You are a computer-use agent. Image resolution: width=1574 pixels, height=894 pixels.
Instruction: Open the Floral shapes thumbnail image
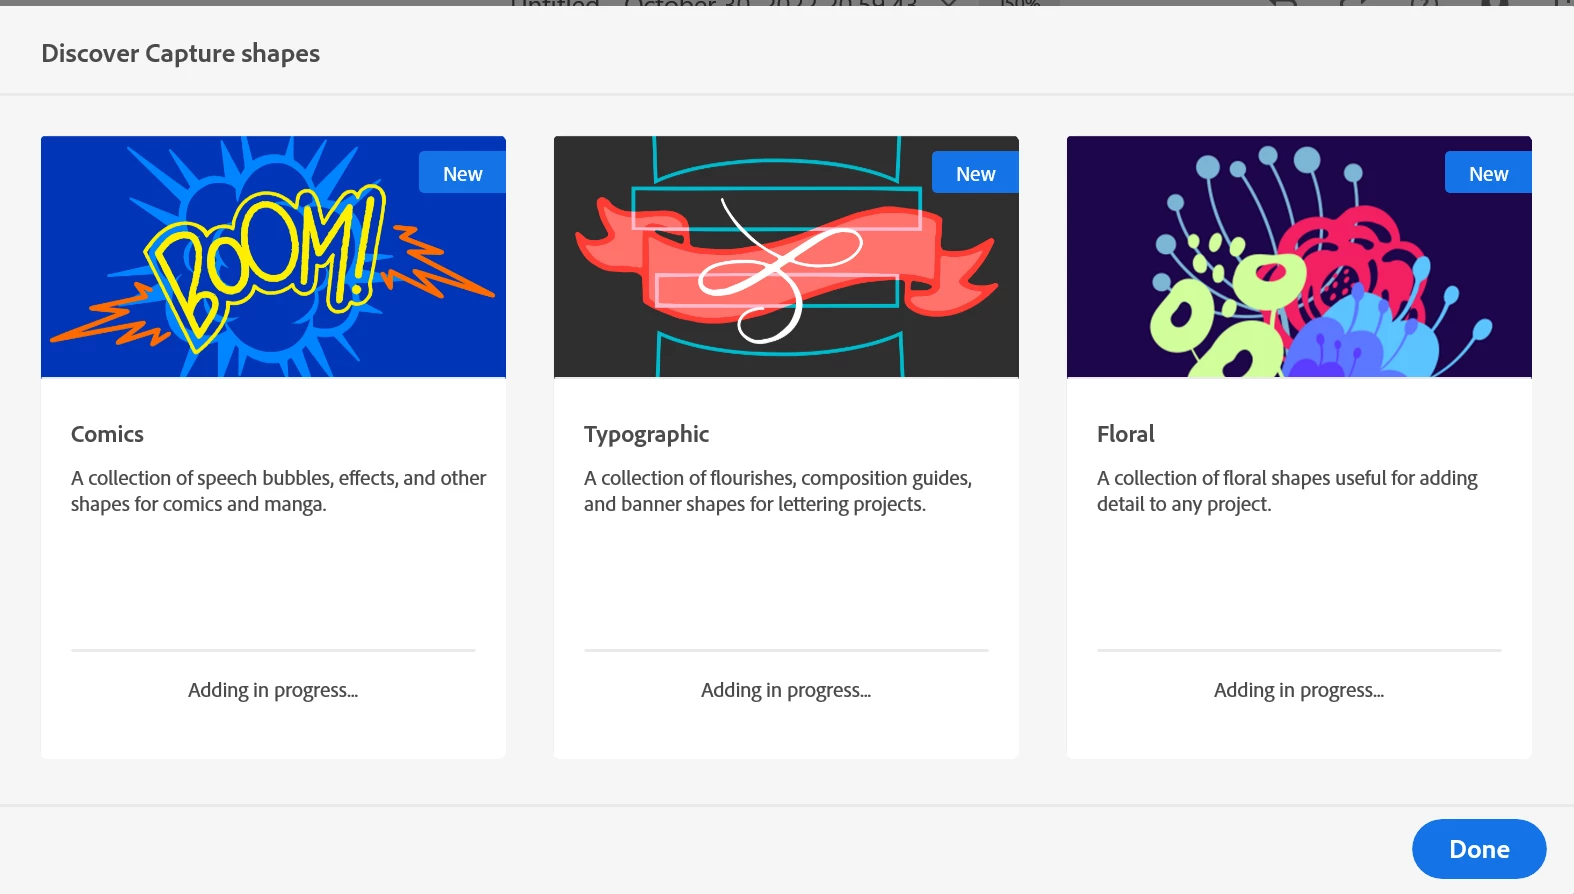click(1299, 256)
